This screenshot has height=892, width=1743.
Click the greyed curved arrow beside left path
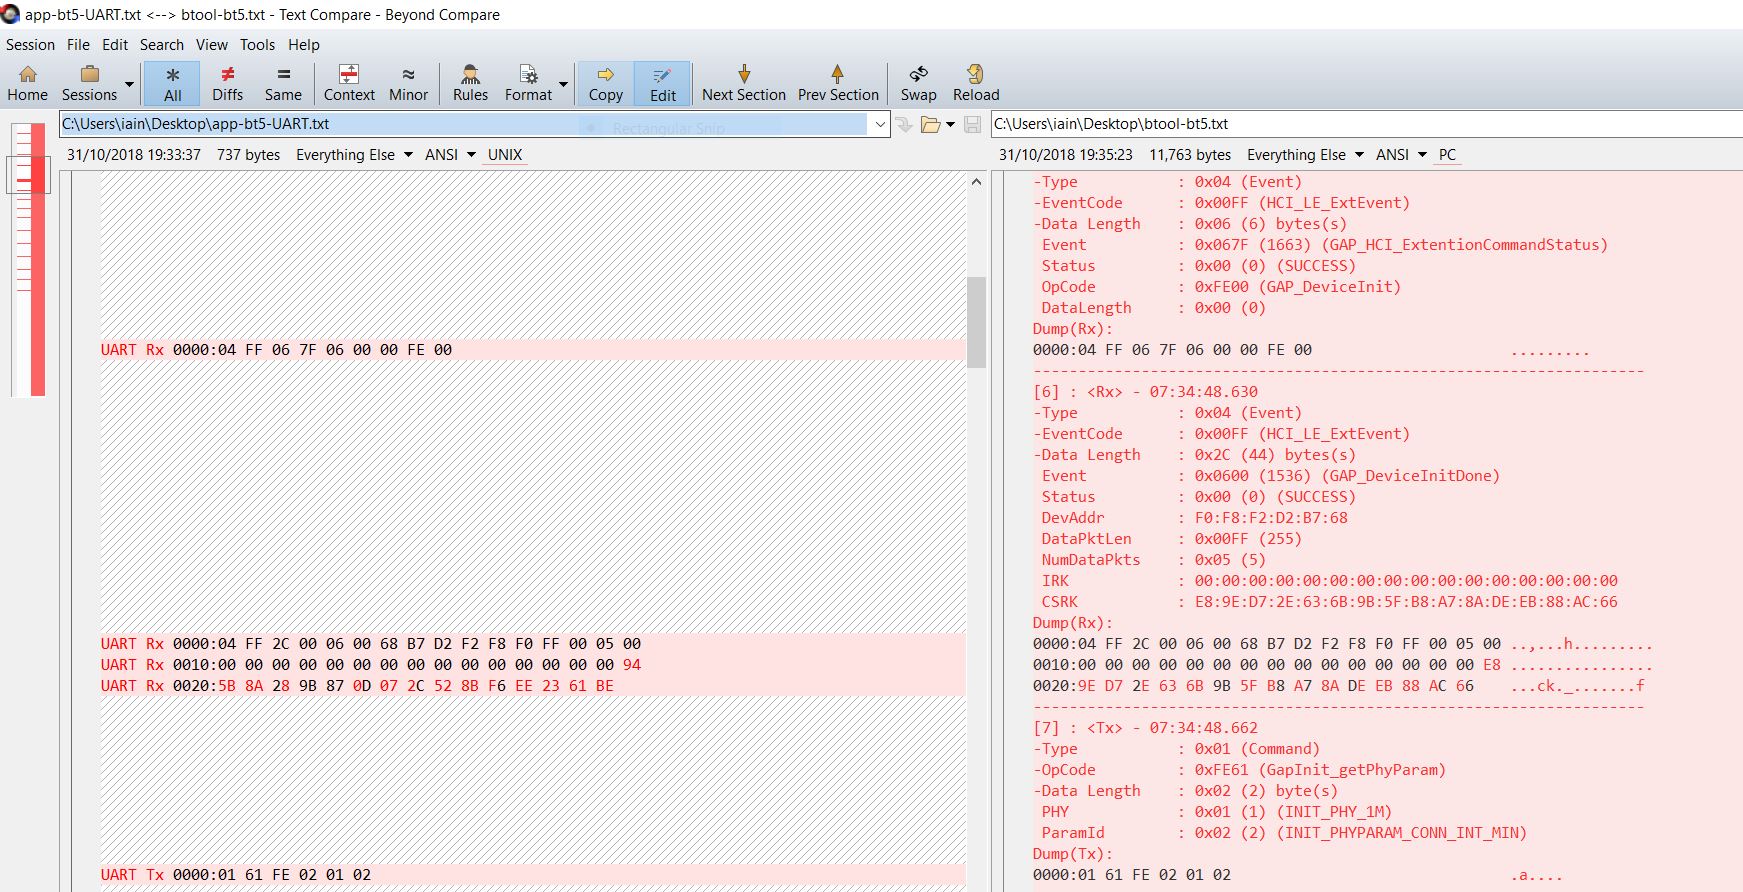[x=904, y=125]
